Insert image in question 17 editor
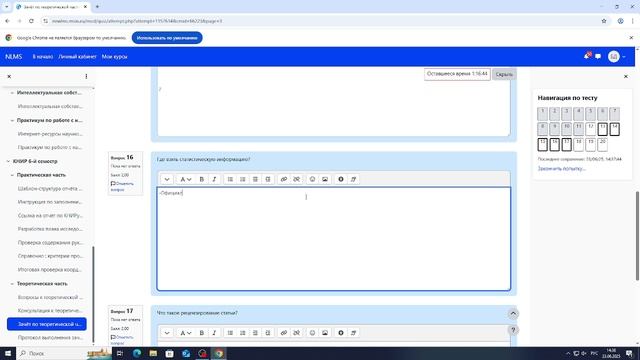 (325, 333)
